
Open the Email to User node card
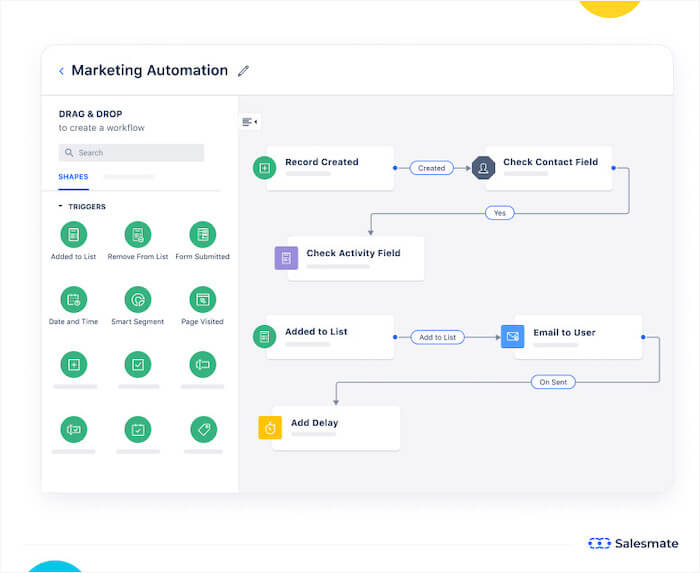pyautogui.click(x=578, y=337)
